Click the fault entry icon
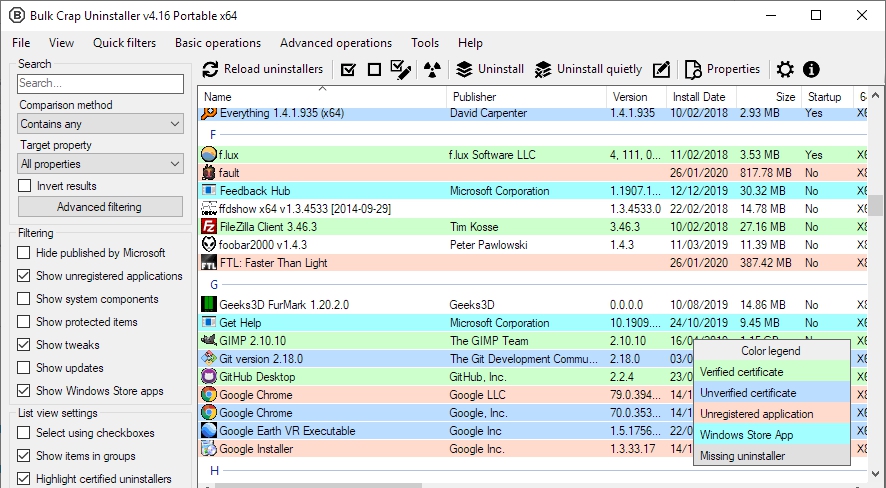886x488 pixels. (209, 173)
